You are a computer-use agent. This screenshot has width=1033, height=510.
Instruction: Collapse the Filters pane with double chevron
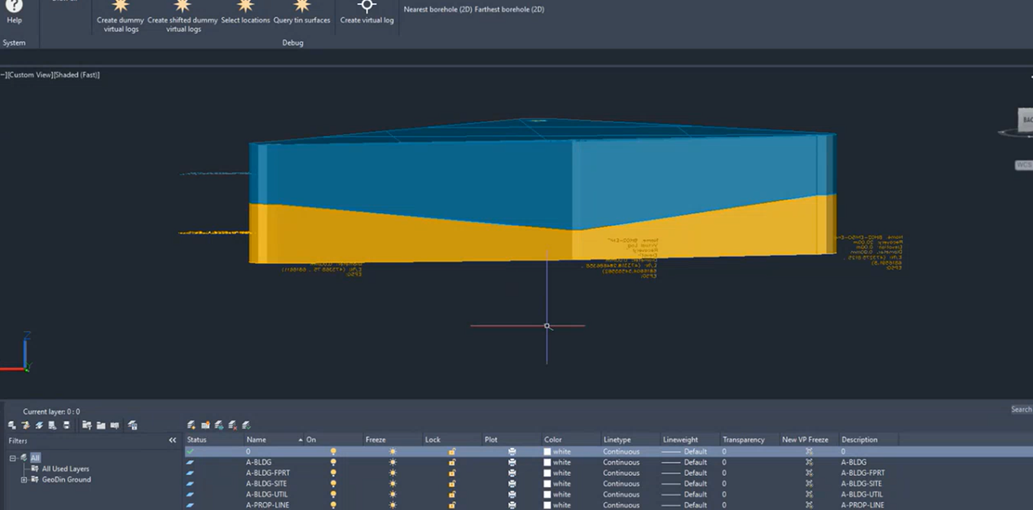[172, 440]
